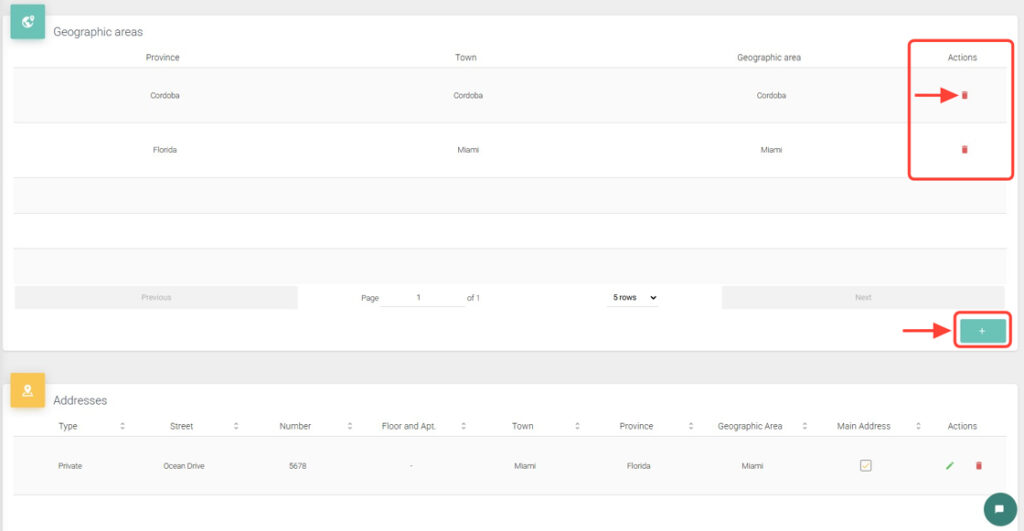Click the Geographic areas globe icon

[28, 21]
